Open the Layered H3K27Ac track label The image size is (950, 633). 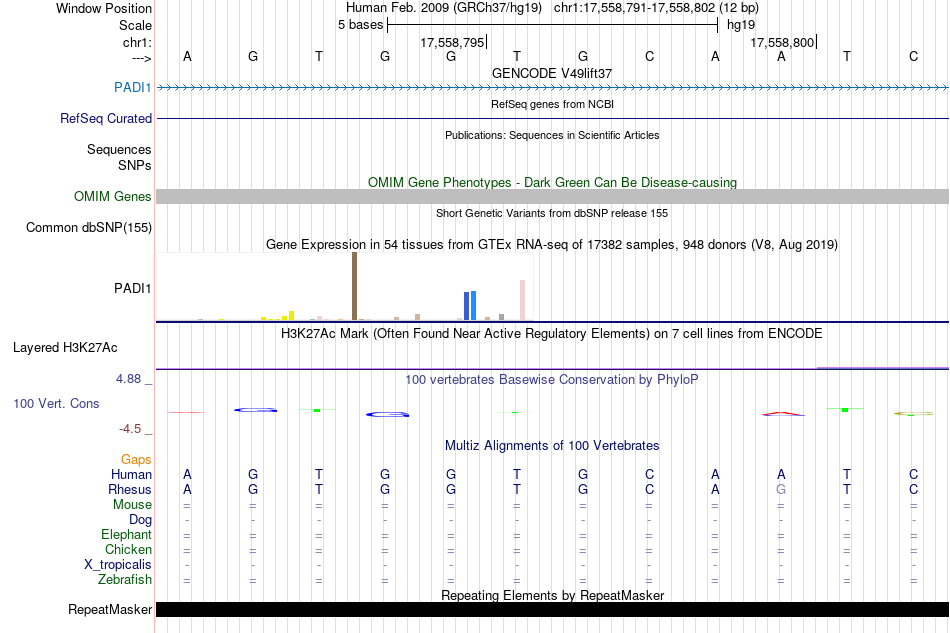[65, 347]
